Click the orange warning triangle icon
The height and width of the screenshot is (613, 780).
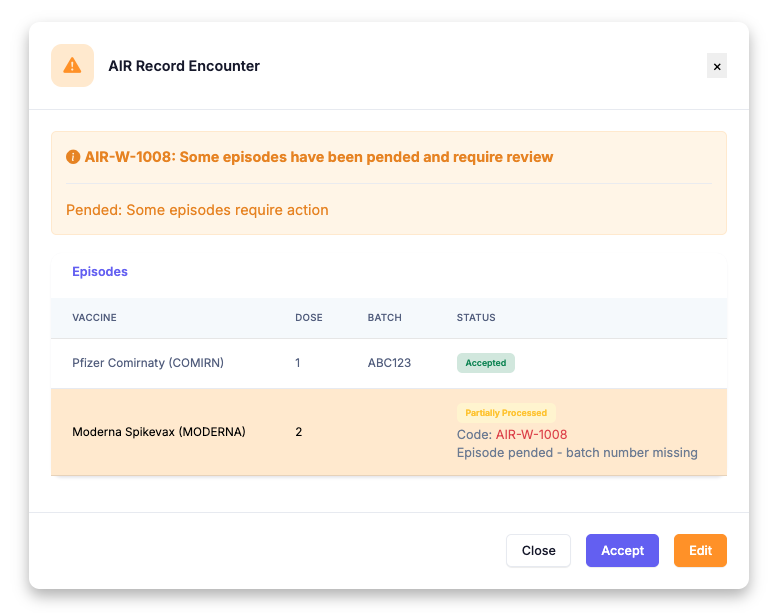point(72,66)
